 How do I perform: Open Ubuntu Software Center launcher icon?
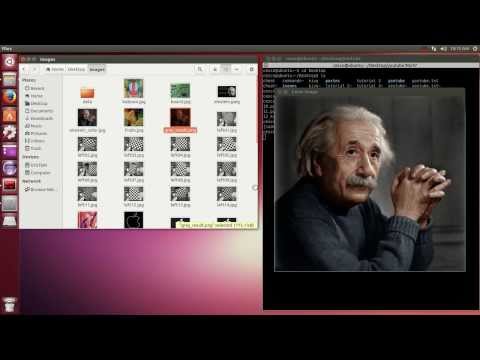coord(9,115)
